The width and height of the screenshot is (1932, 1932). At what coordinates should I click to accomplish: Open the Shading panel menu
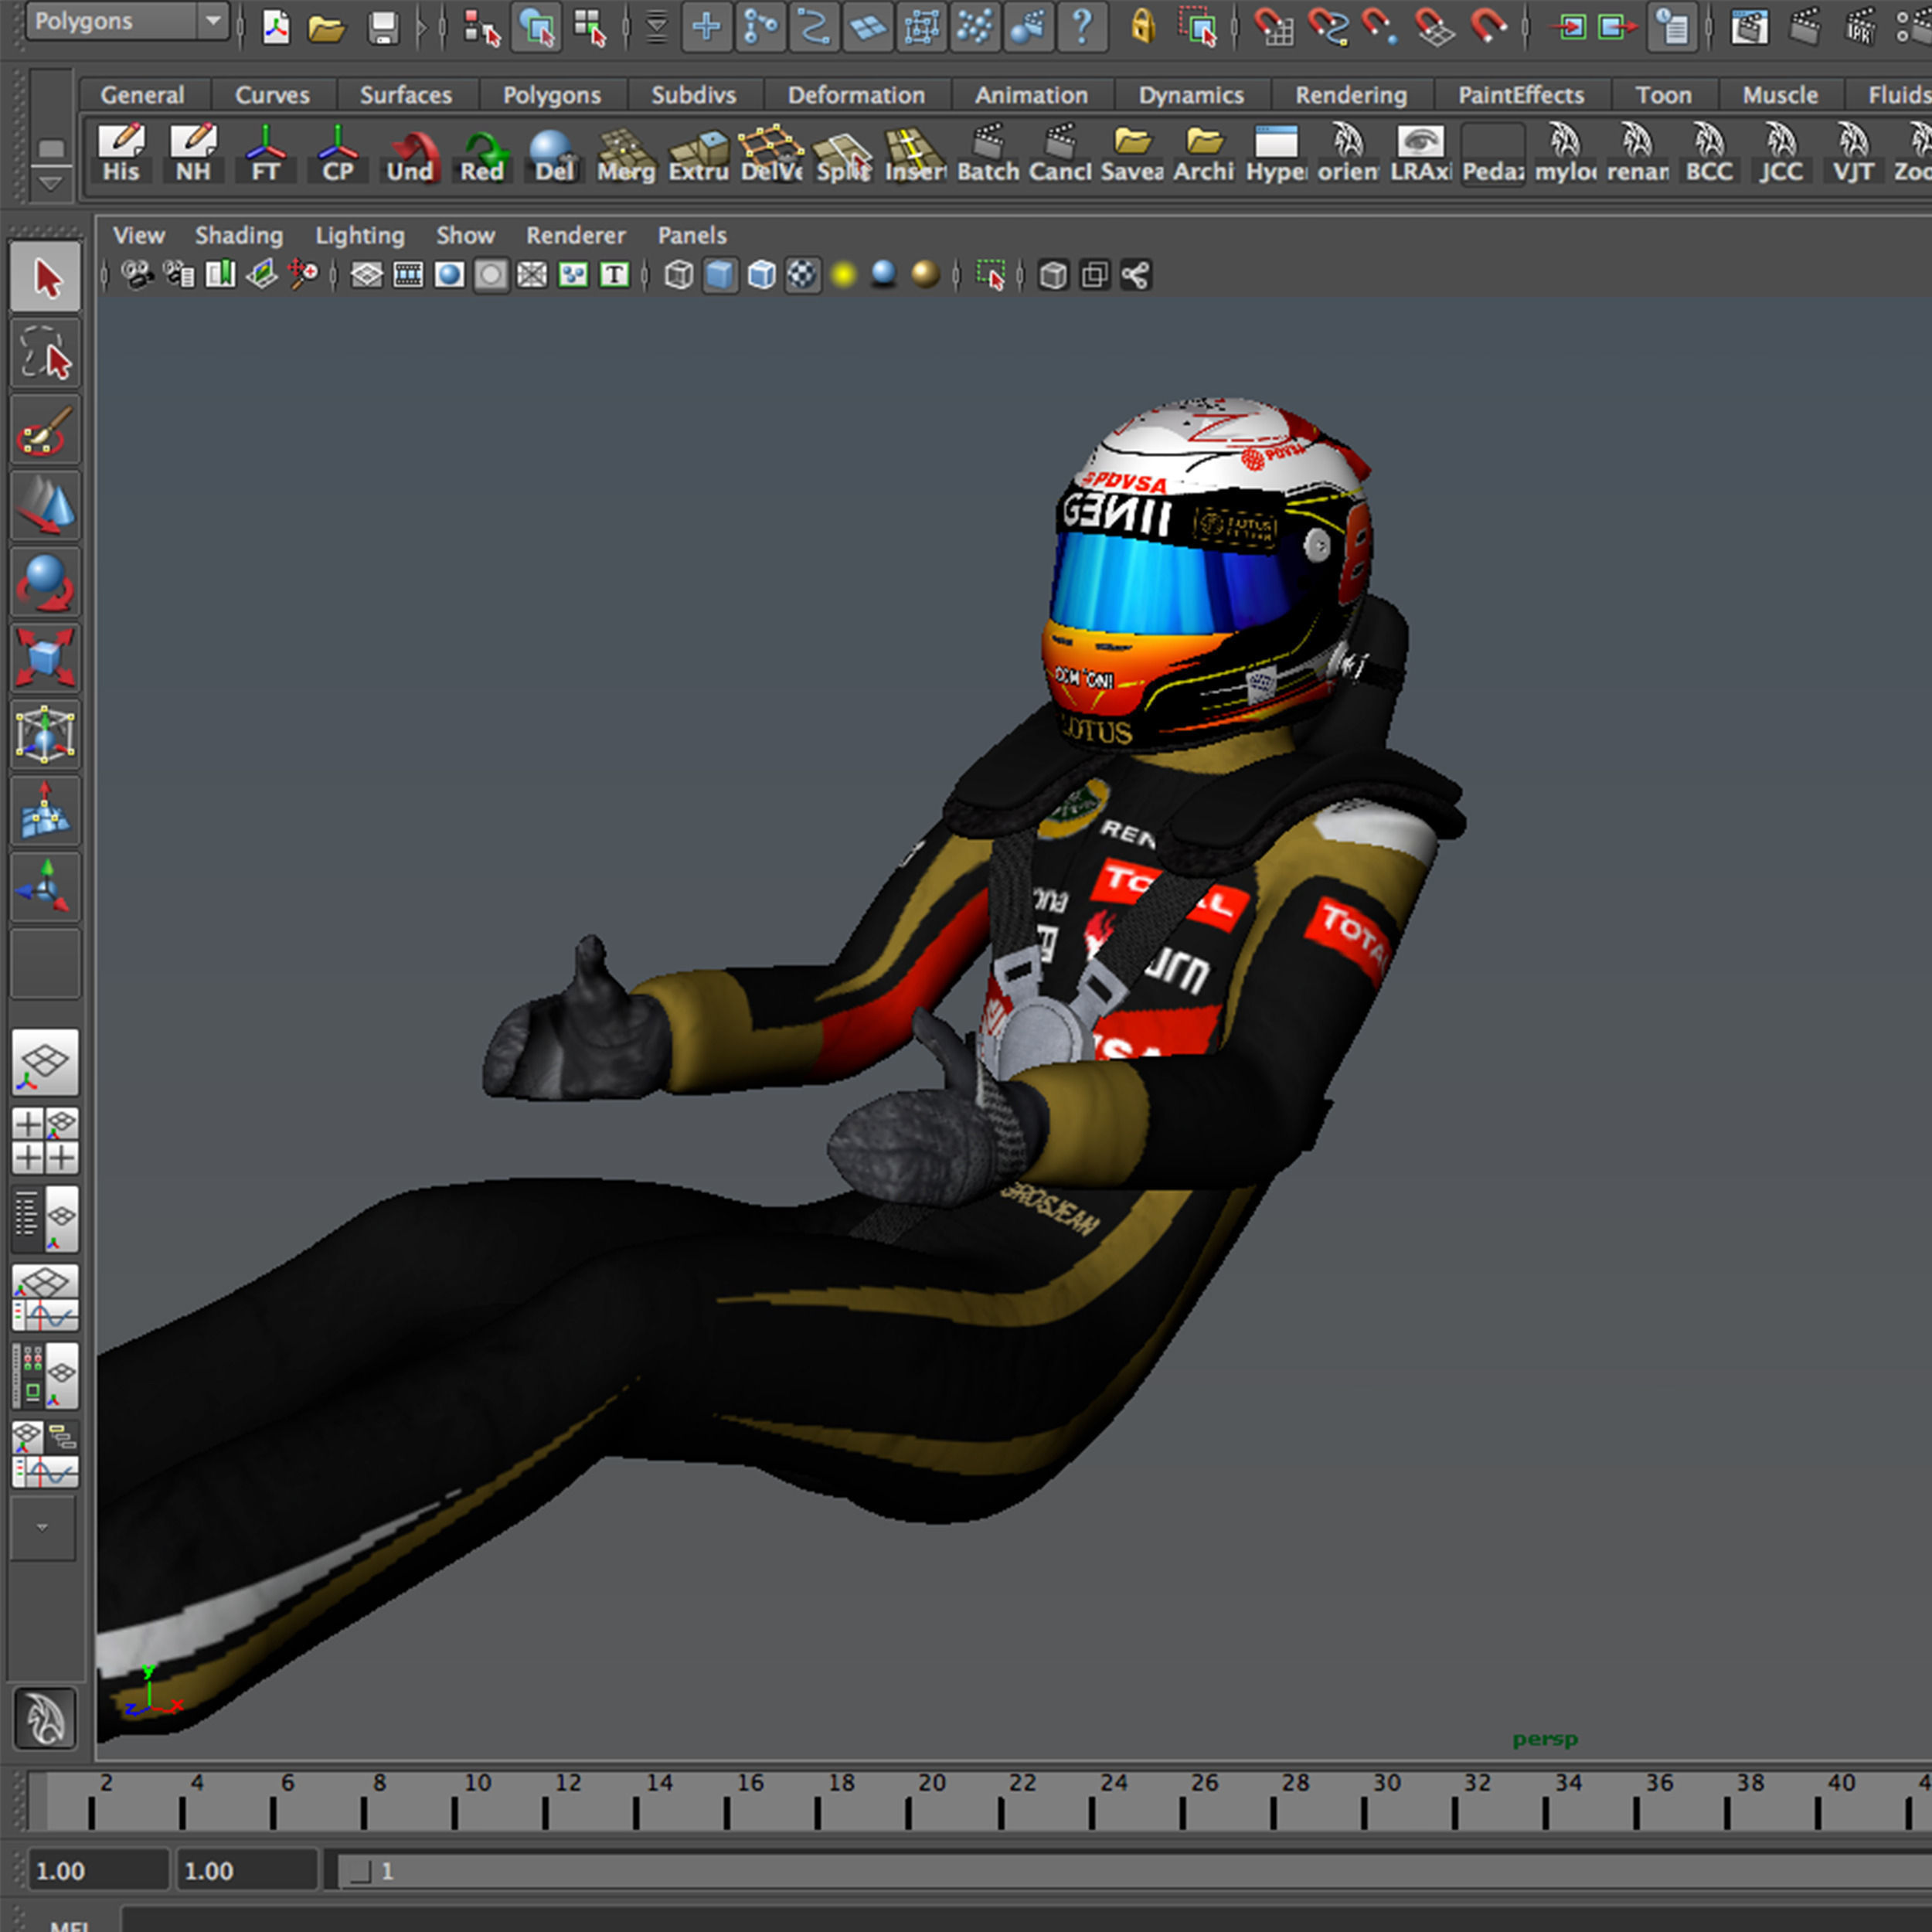coord(239,235)
